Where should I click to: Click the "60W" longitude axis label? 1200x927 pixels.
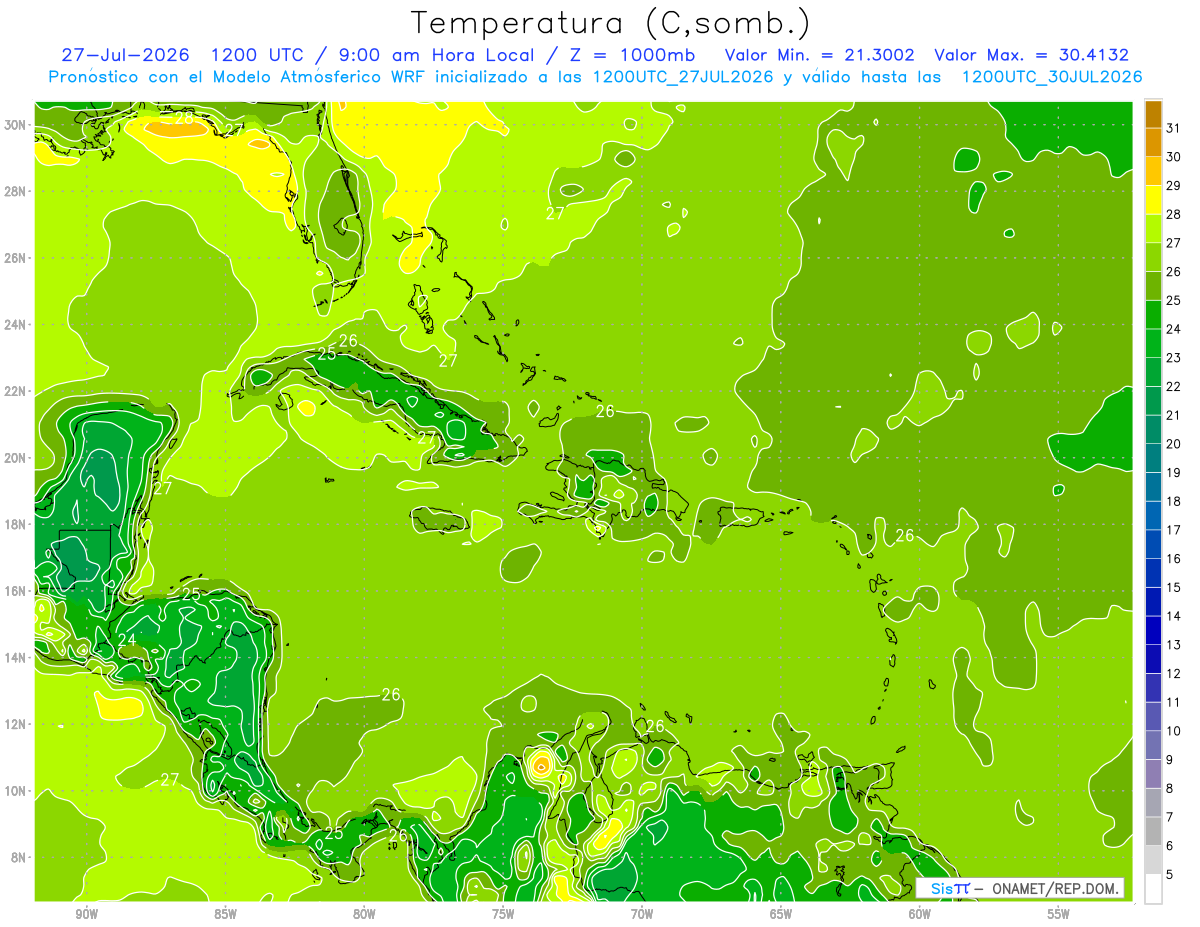coord(920,914)
